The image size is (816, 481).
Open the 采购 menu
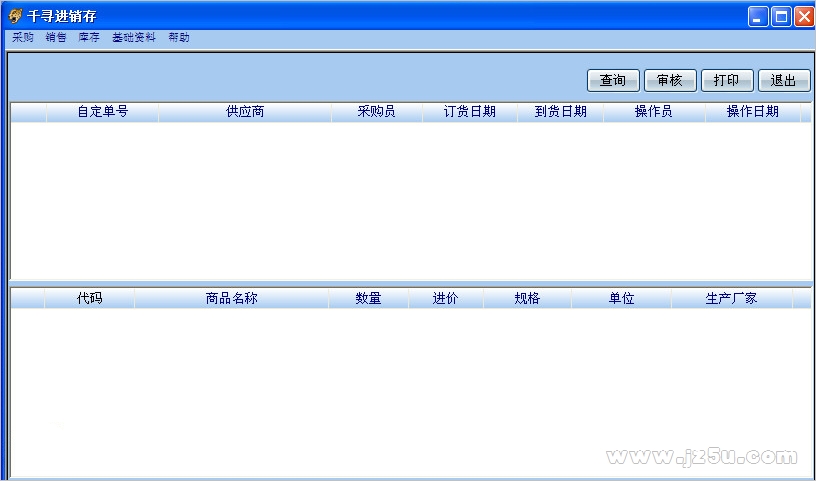pyautogui.click(x=23, y=37)
